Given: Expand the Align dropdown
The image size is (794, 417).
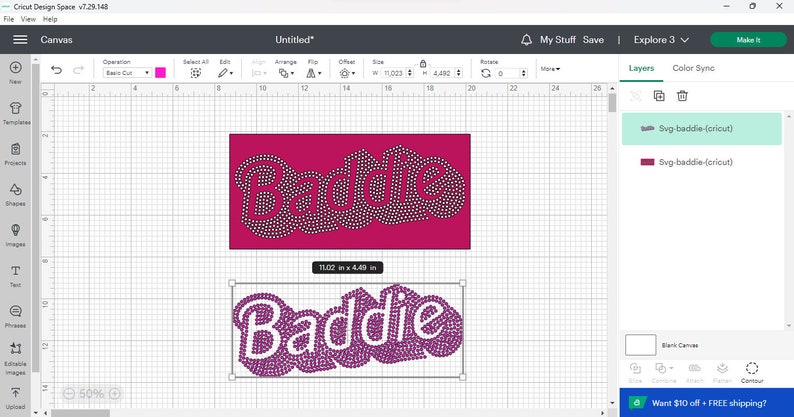Looking at the screenshot, I should point(258,73).
